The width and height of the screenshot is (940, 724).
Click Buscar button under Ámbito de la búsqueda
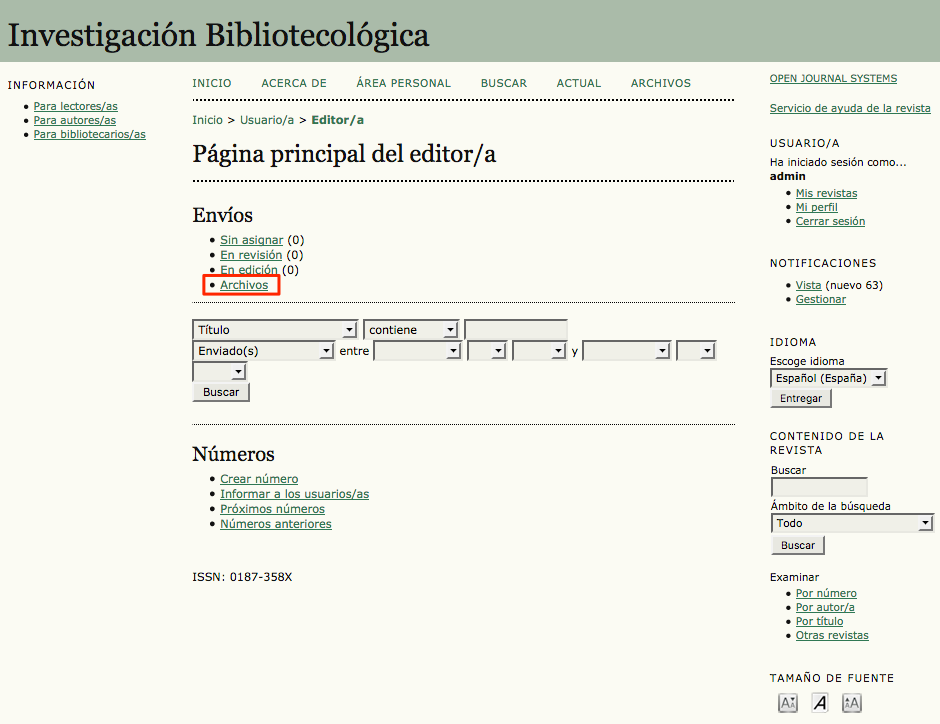point(797,545)
